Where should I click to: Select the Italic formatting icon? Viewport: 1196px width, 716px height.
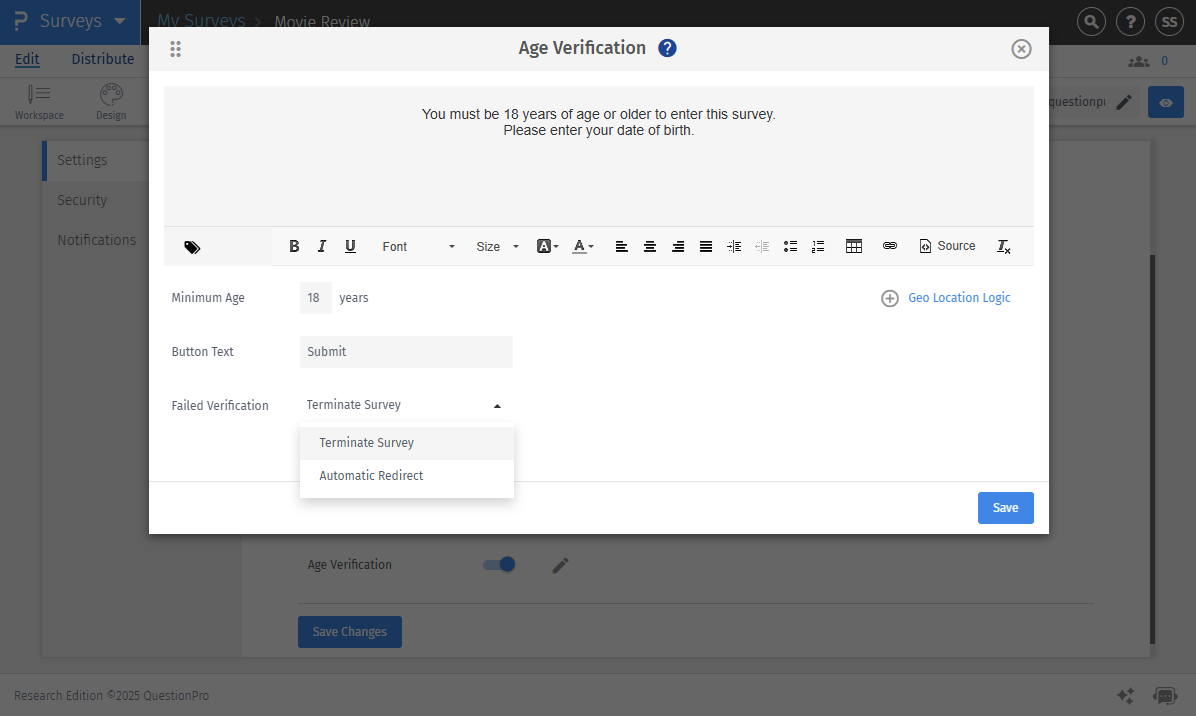coord(322,246)
